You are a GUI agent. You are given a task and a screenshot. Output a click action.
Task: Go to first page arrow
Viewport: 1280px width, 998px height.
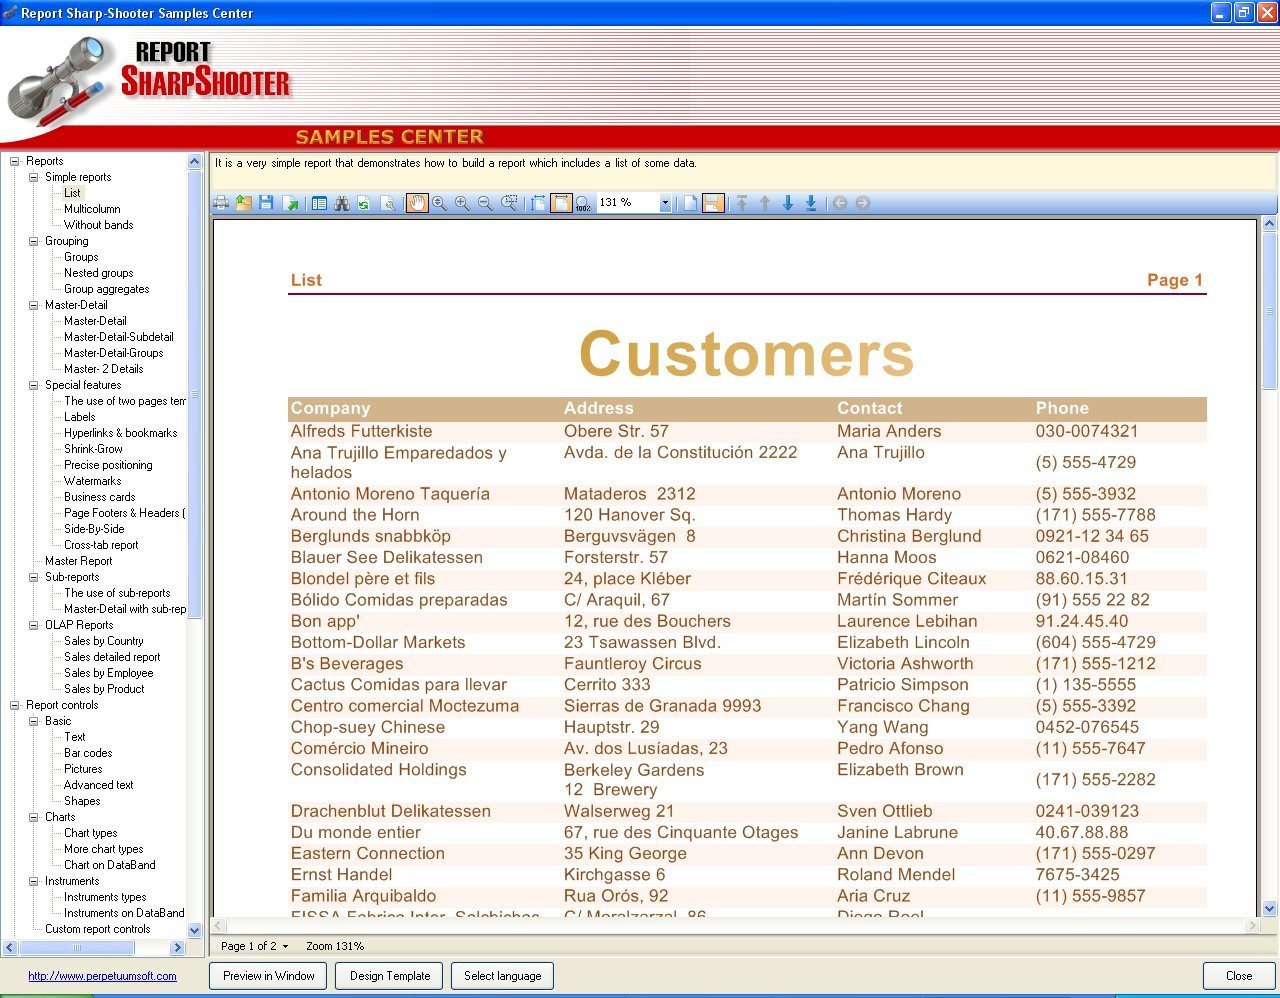pyautogui.click(x=742, y=203)
